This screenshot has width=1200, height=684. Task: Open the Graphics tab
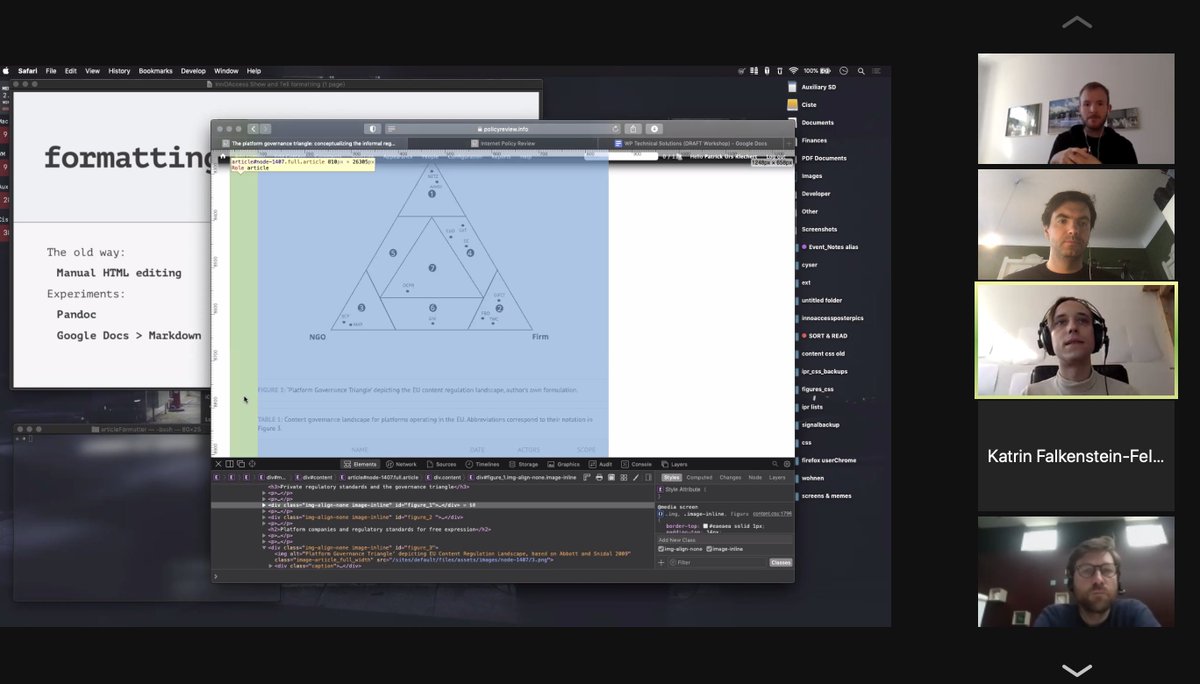(563, 464)
